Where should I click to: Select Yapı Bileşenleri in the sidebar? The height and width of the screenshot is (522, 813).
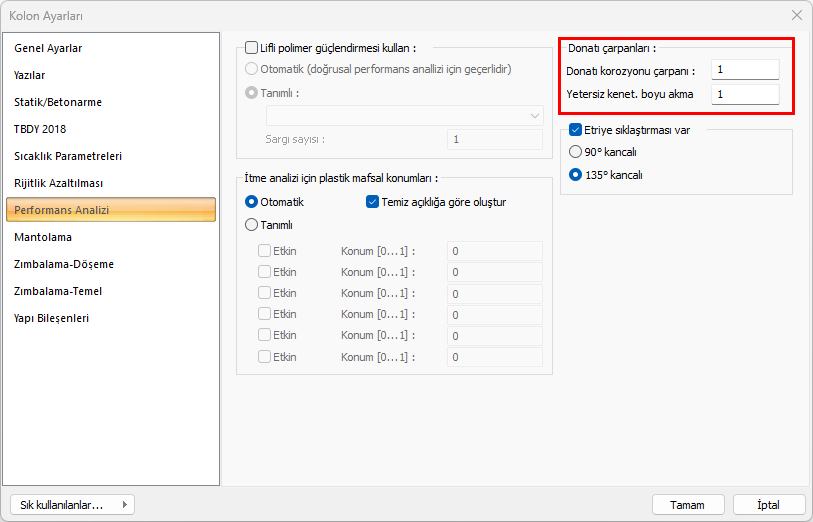tap(52, 318)
